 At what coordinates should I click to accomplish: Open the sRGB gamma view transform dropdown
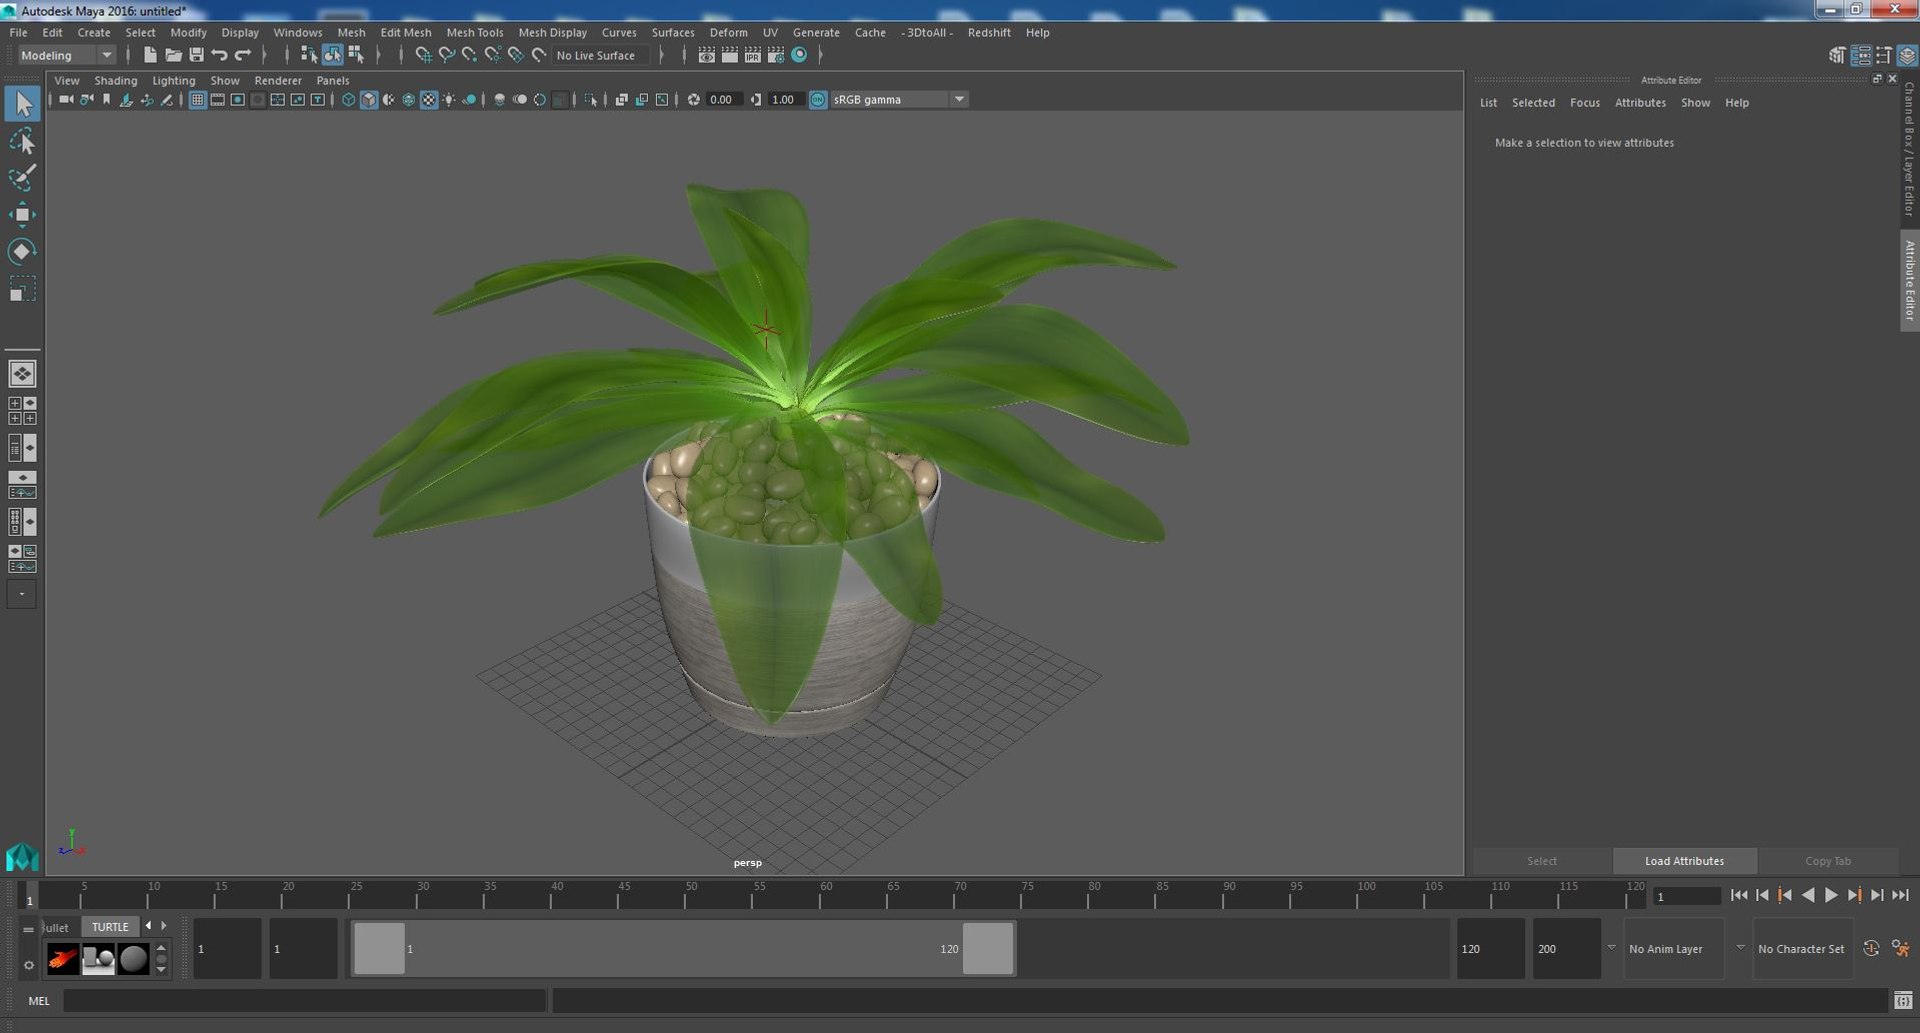pos(899,99)
